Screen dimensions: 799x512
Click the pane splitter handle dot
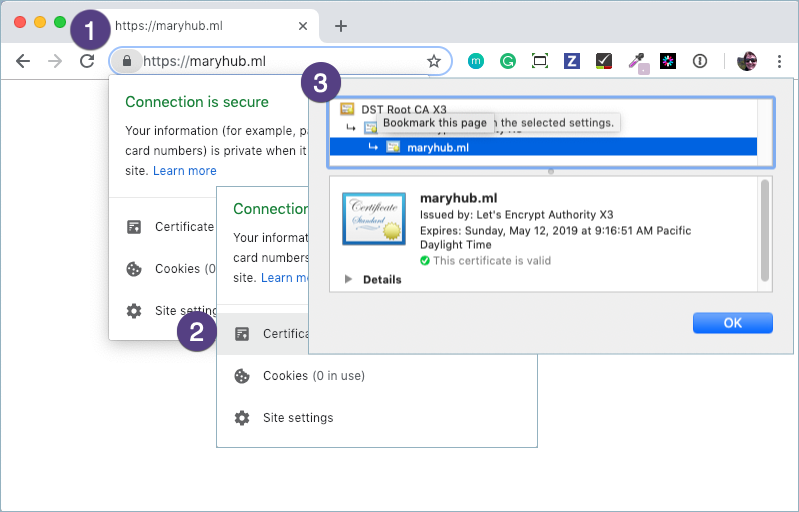click(550, 172)
